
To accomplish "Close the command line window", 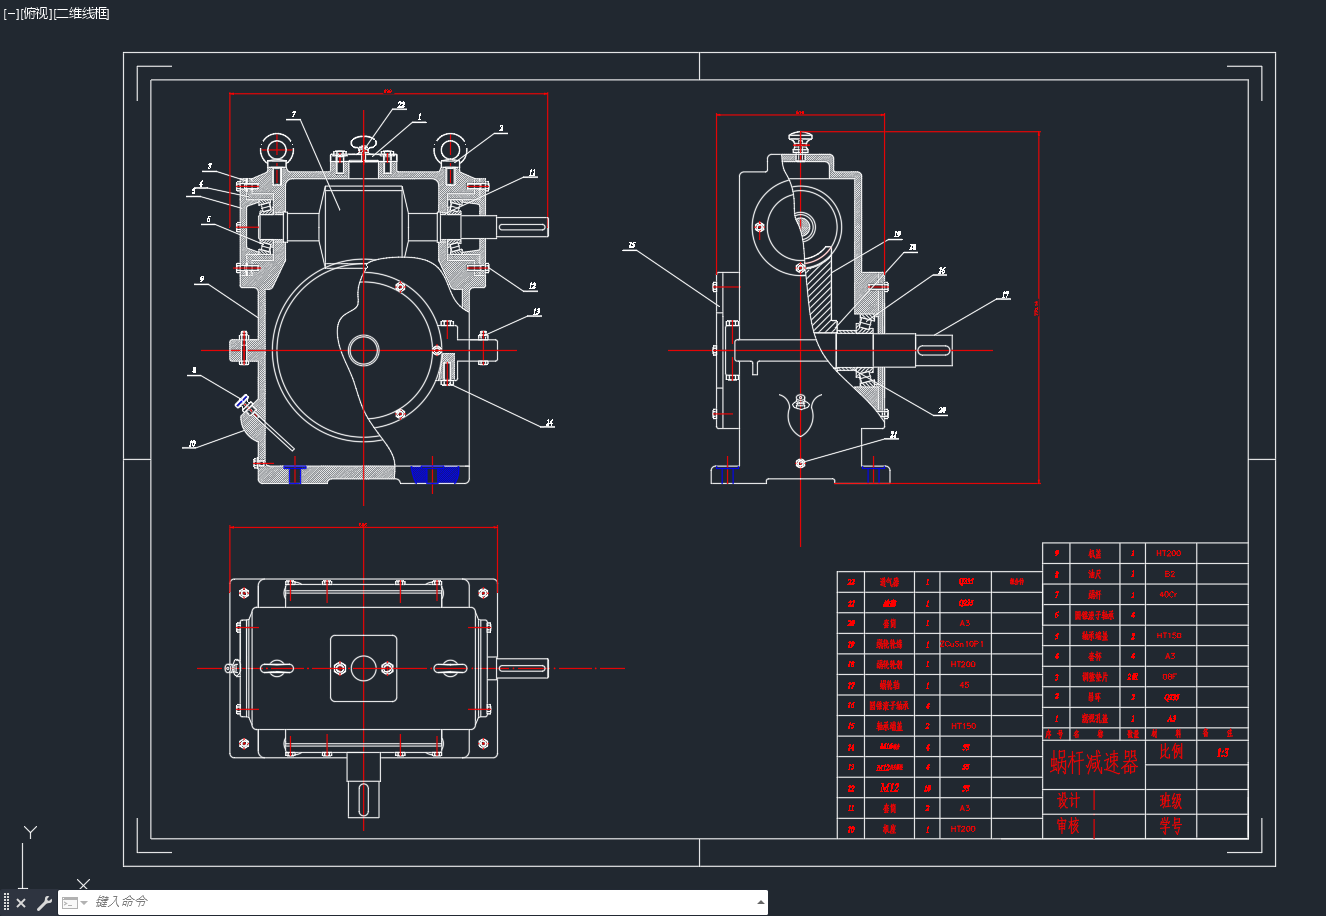I will tap(21, 903).
